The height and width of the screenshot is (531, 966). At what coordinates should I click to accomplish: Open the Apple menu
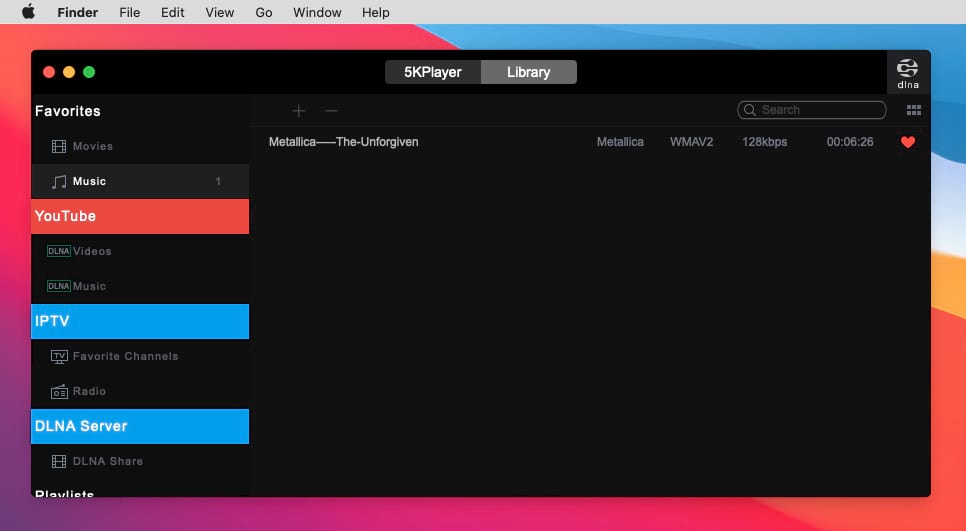28,12
